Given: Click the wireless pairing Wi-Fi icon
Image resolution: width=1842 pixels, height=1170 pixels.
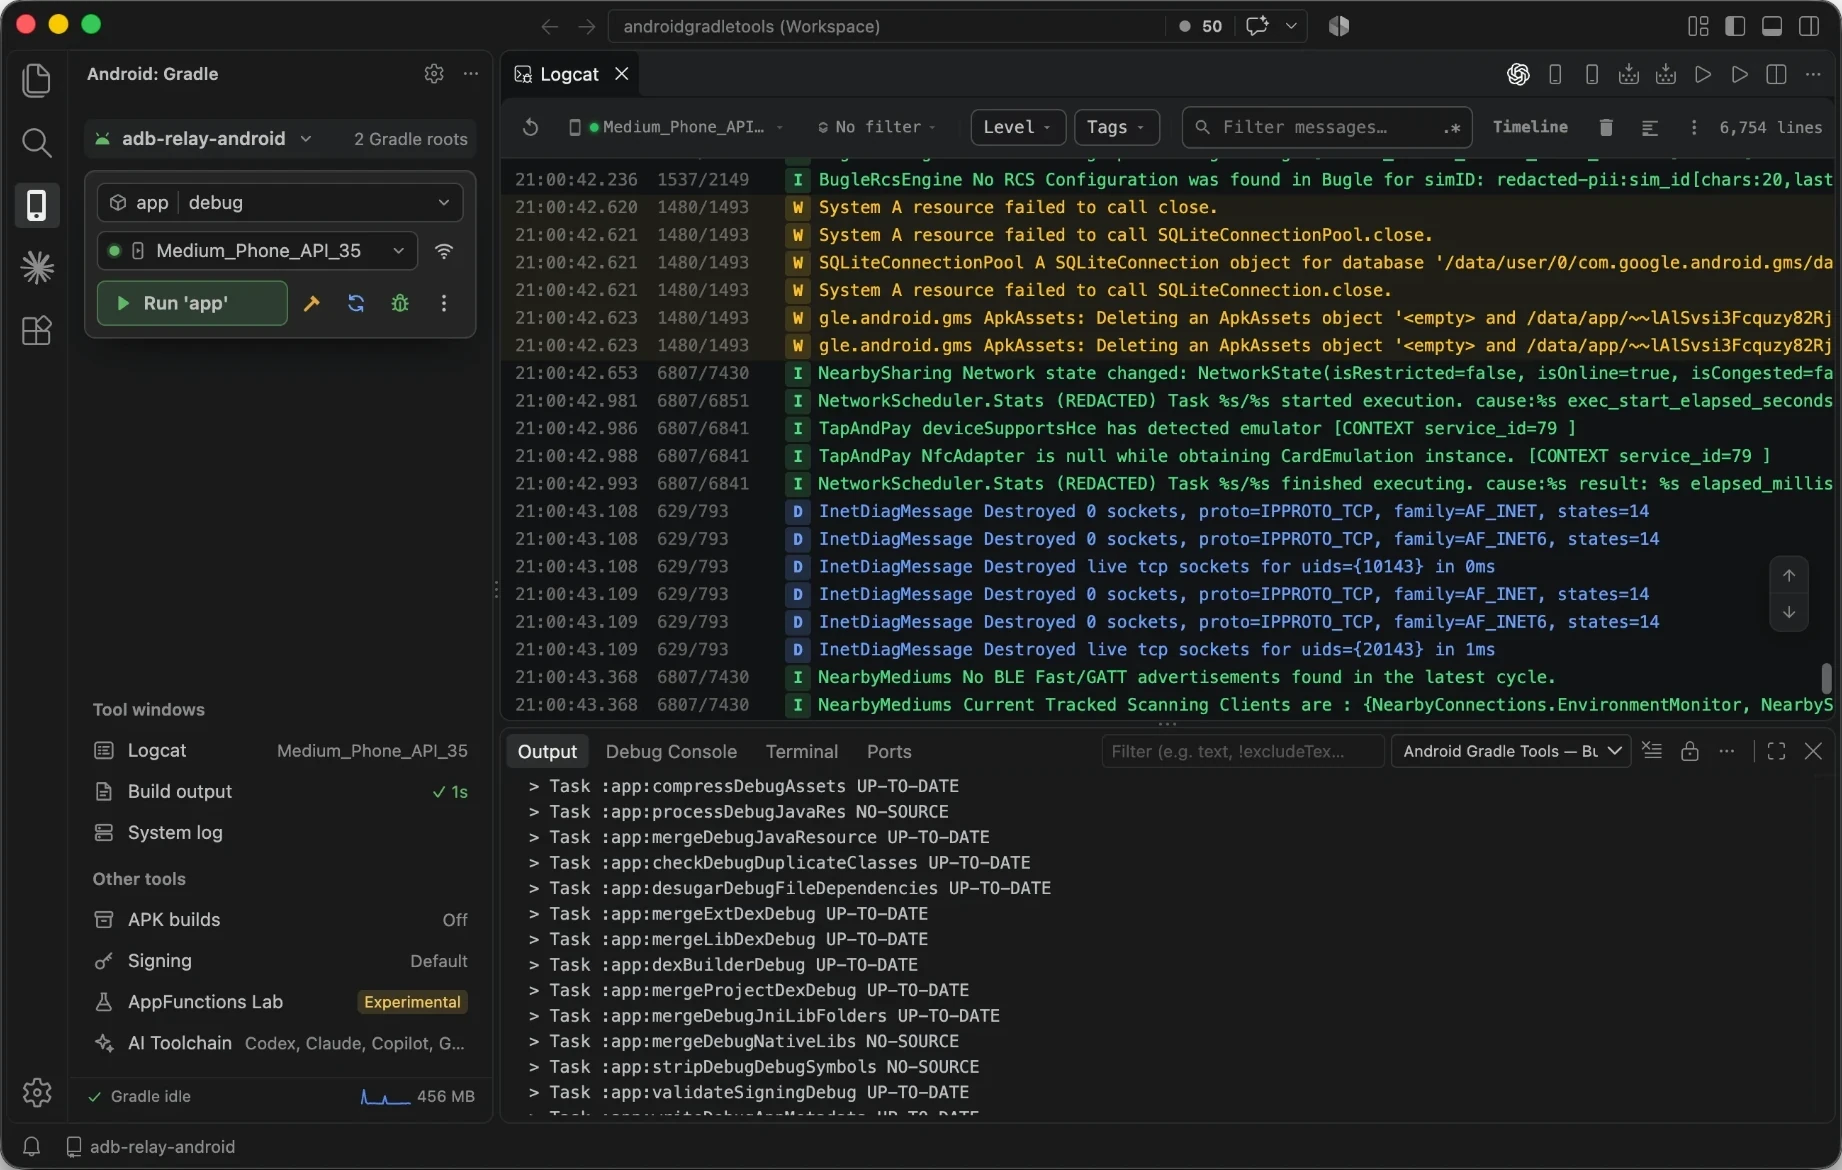Looking at the screenshot, I should 444,251.
